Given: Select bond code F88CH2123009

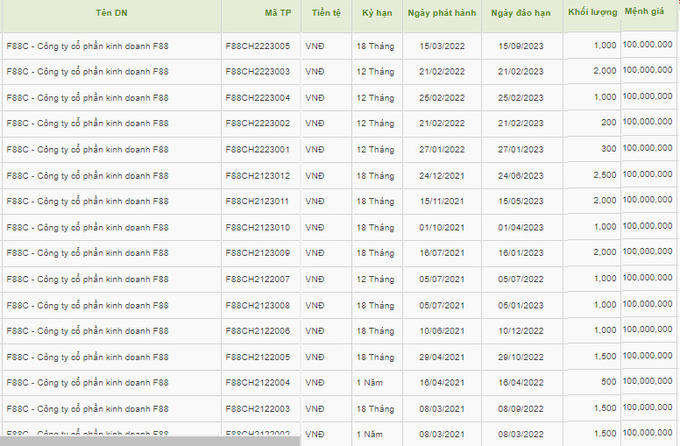Looking at the screenshot, I should tap(258, 253).
